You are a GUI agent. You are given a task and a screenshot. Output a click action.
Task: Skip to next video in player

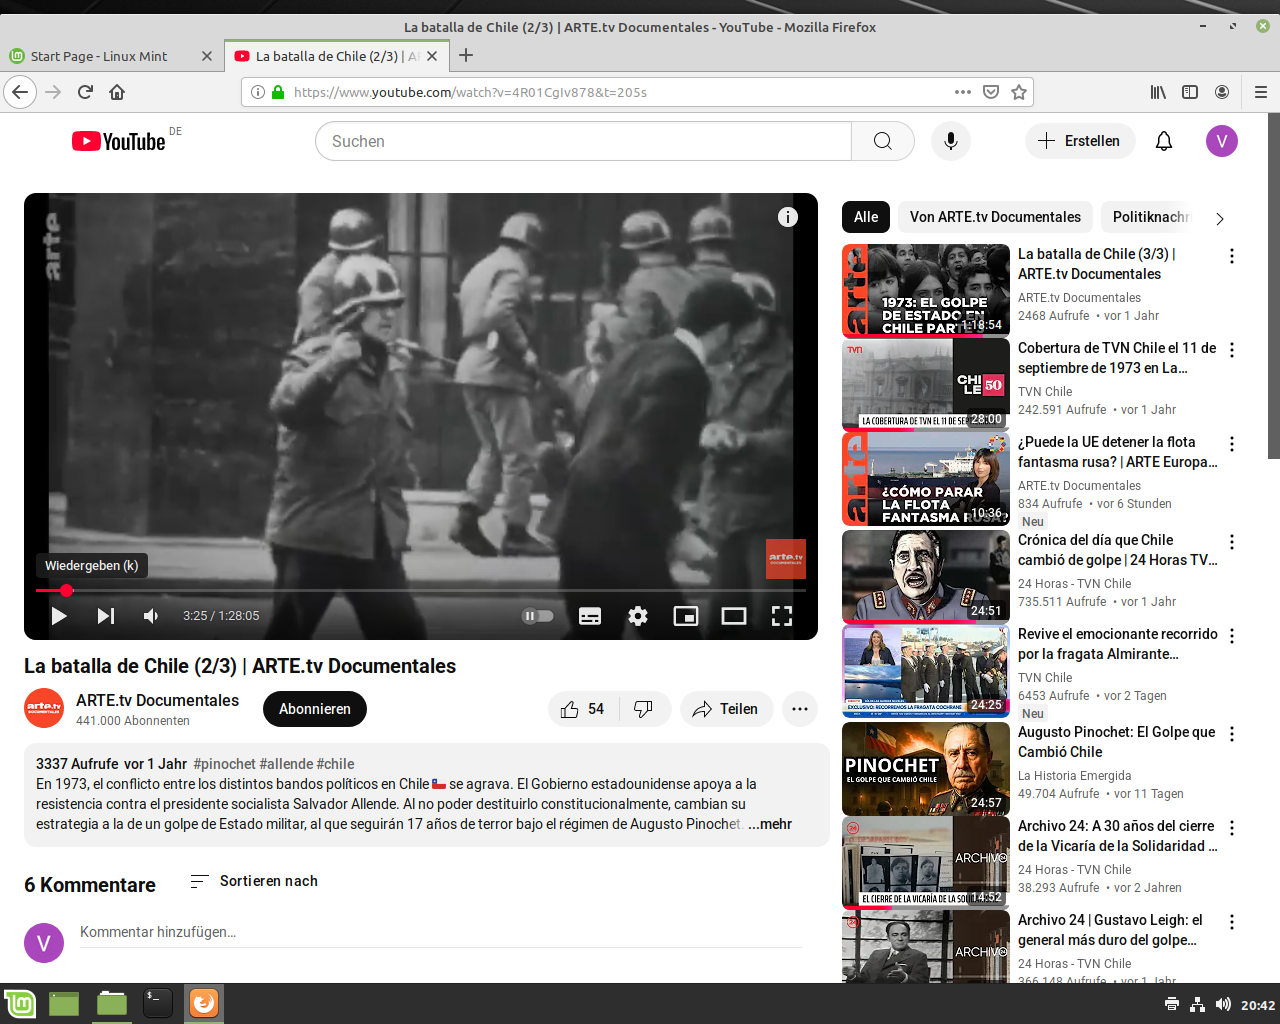click(x=106, y=616)
